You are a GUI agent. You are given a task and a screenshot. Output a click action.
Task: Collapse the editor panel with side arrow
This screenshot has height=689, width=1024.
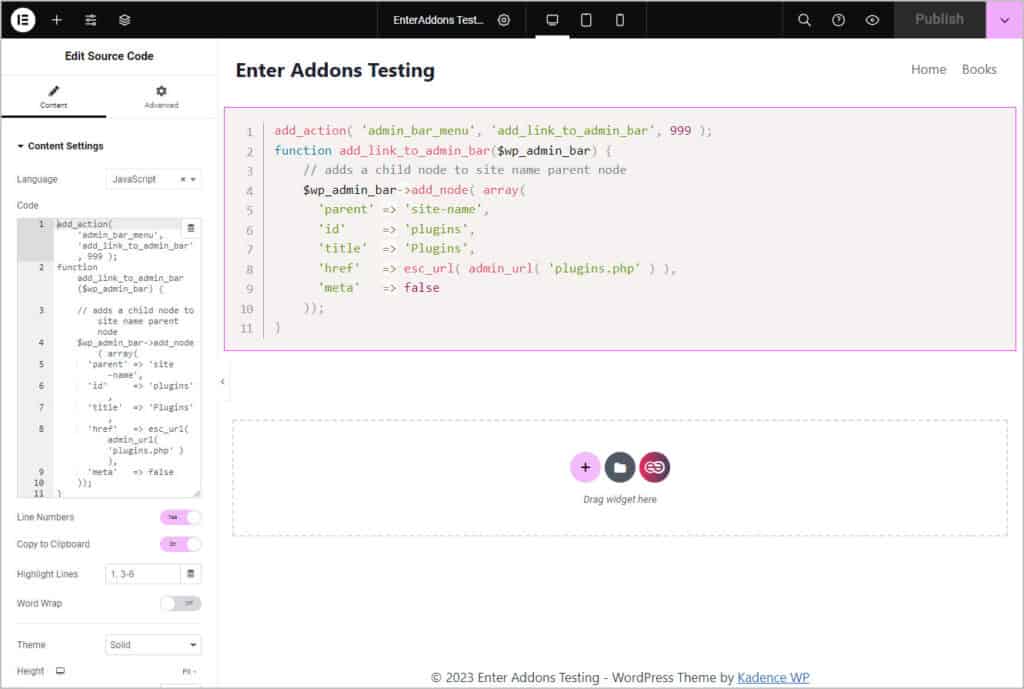click(x=222, y=381)
